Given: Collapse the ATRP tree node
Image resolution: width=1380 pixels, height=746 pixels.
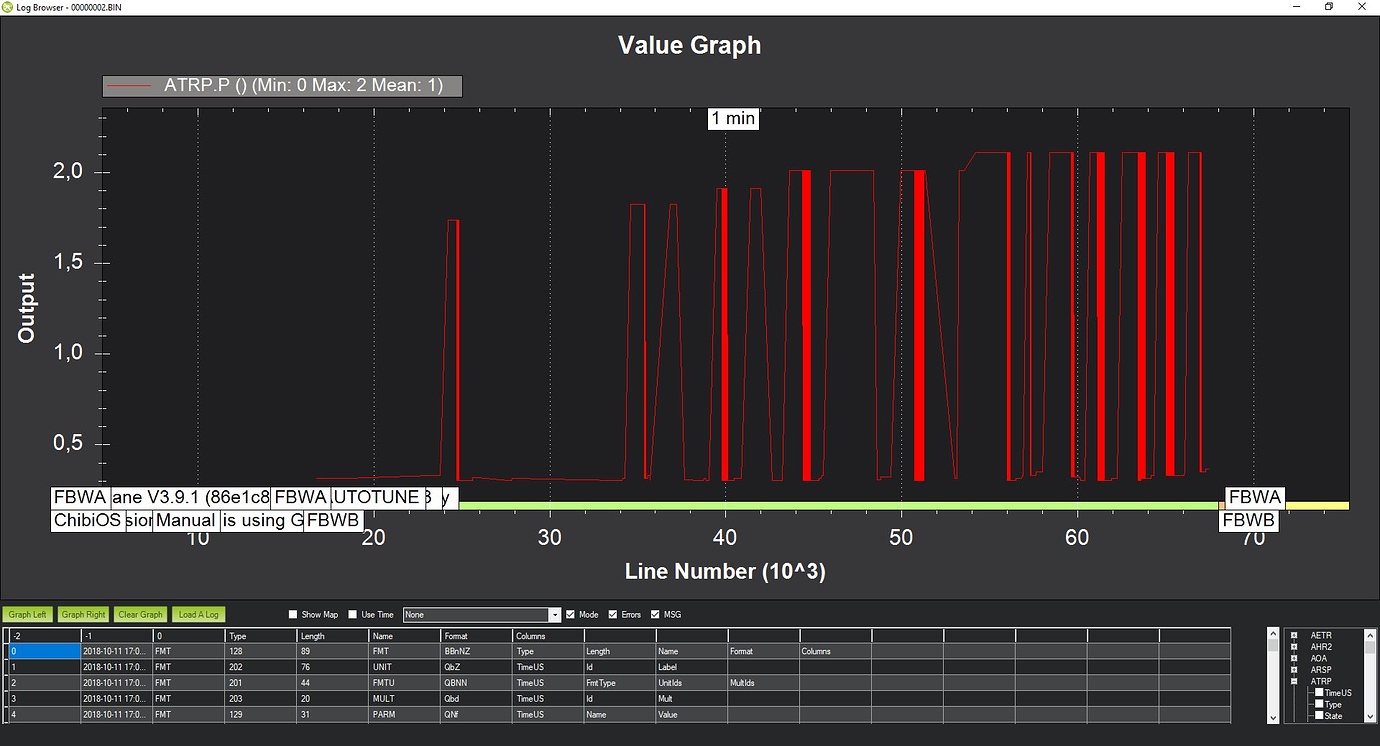Looking at the screenshot, I should (1294, 681).
